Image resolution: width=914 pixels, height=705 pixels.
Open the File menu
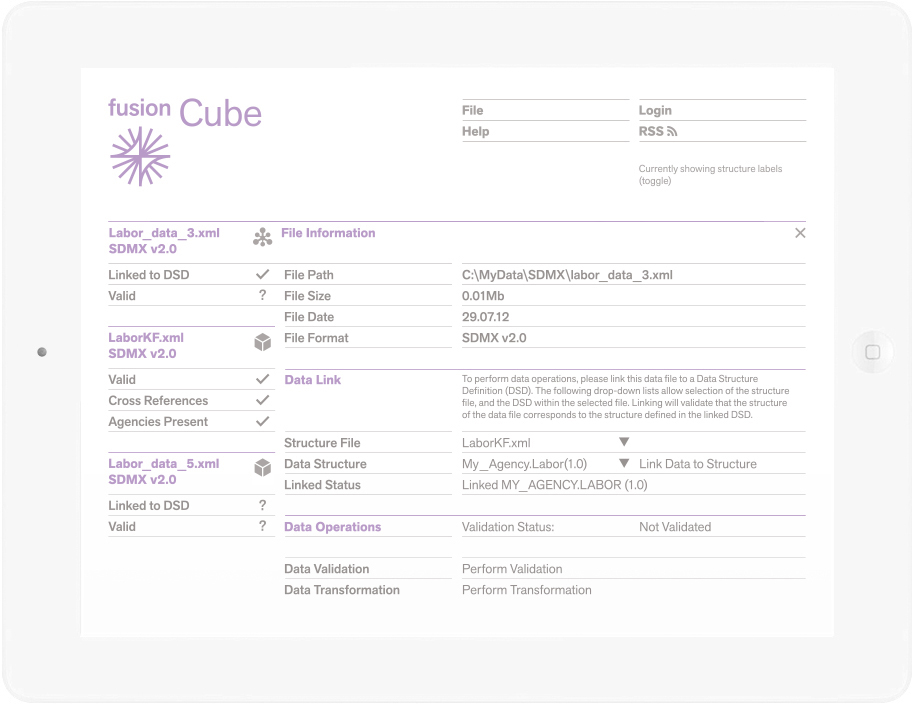coord(473,111)
